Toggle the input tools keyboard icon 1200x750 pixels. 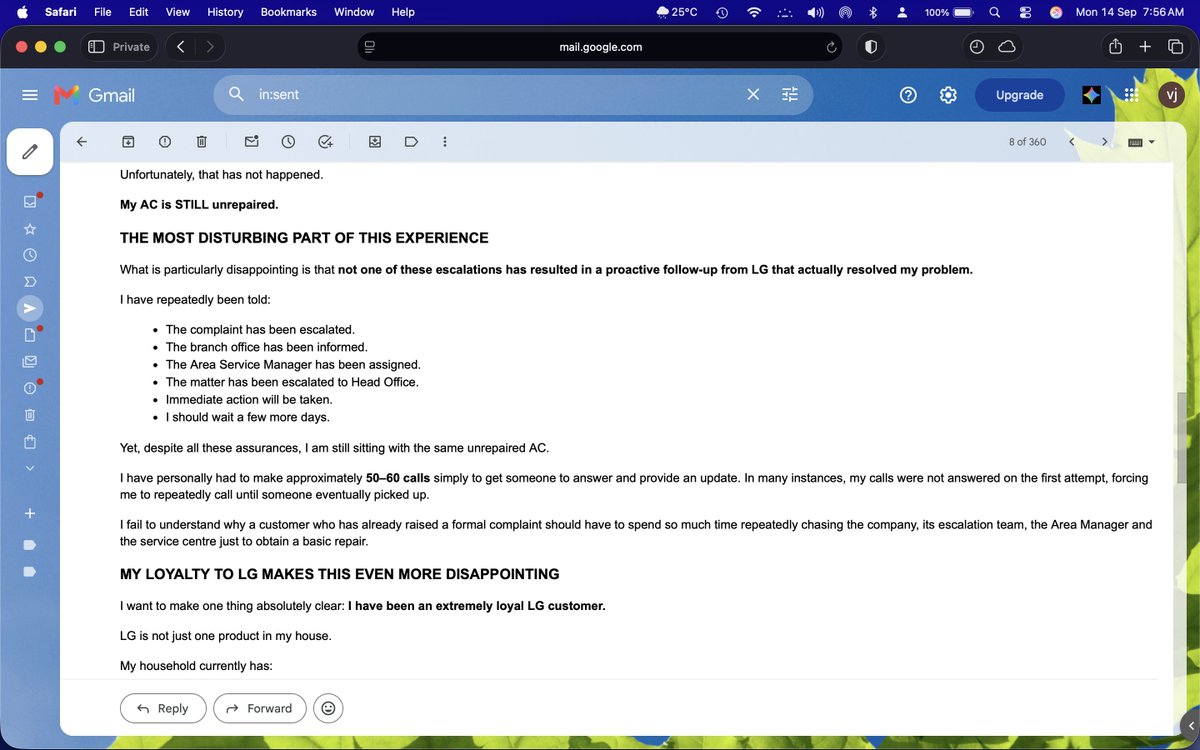tap(1135, 142)
